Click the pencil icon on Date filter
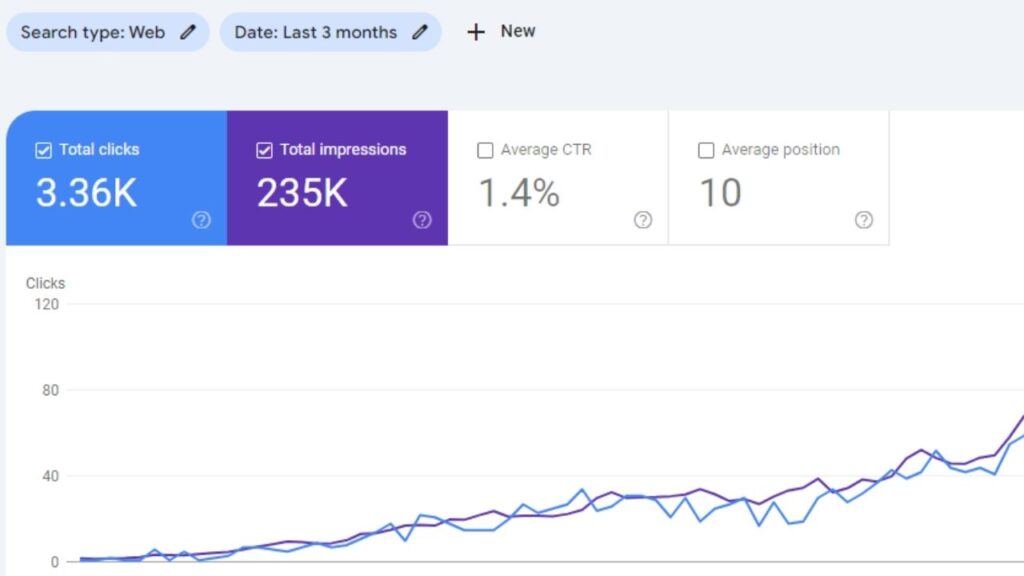Image resolution: width=1024 pixels, height=576 pixels. 420,32
